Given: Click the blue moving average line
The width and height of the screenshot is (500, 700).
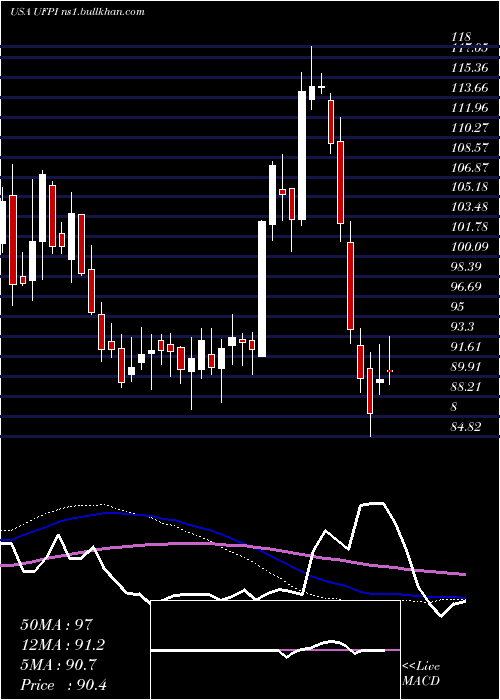Looking at the screenshot, I should click(232, 538).
